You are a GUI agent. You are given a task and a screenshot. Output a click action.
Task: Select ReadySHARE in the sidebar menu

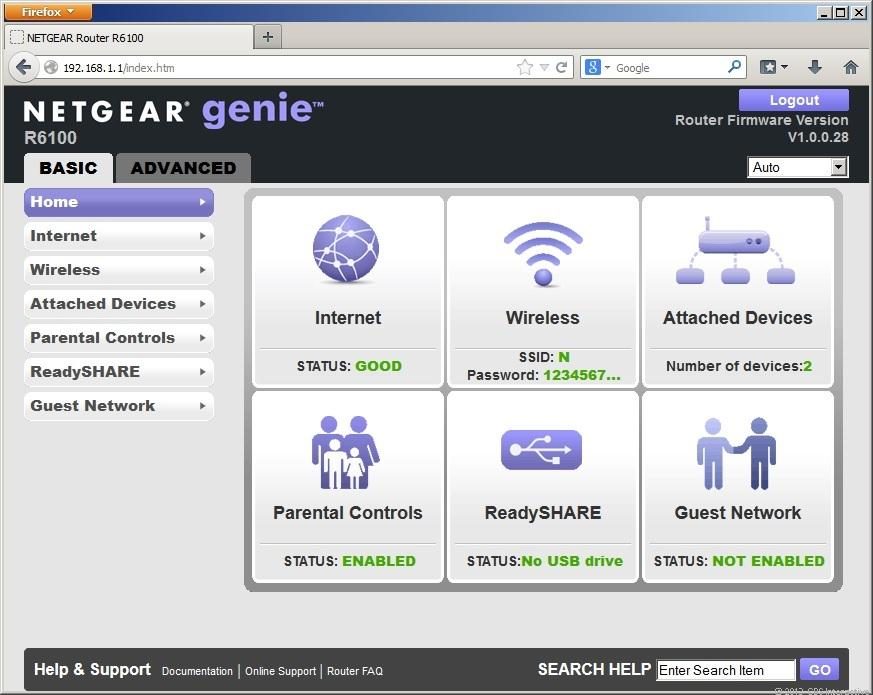[x=119, y=371]
